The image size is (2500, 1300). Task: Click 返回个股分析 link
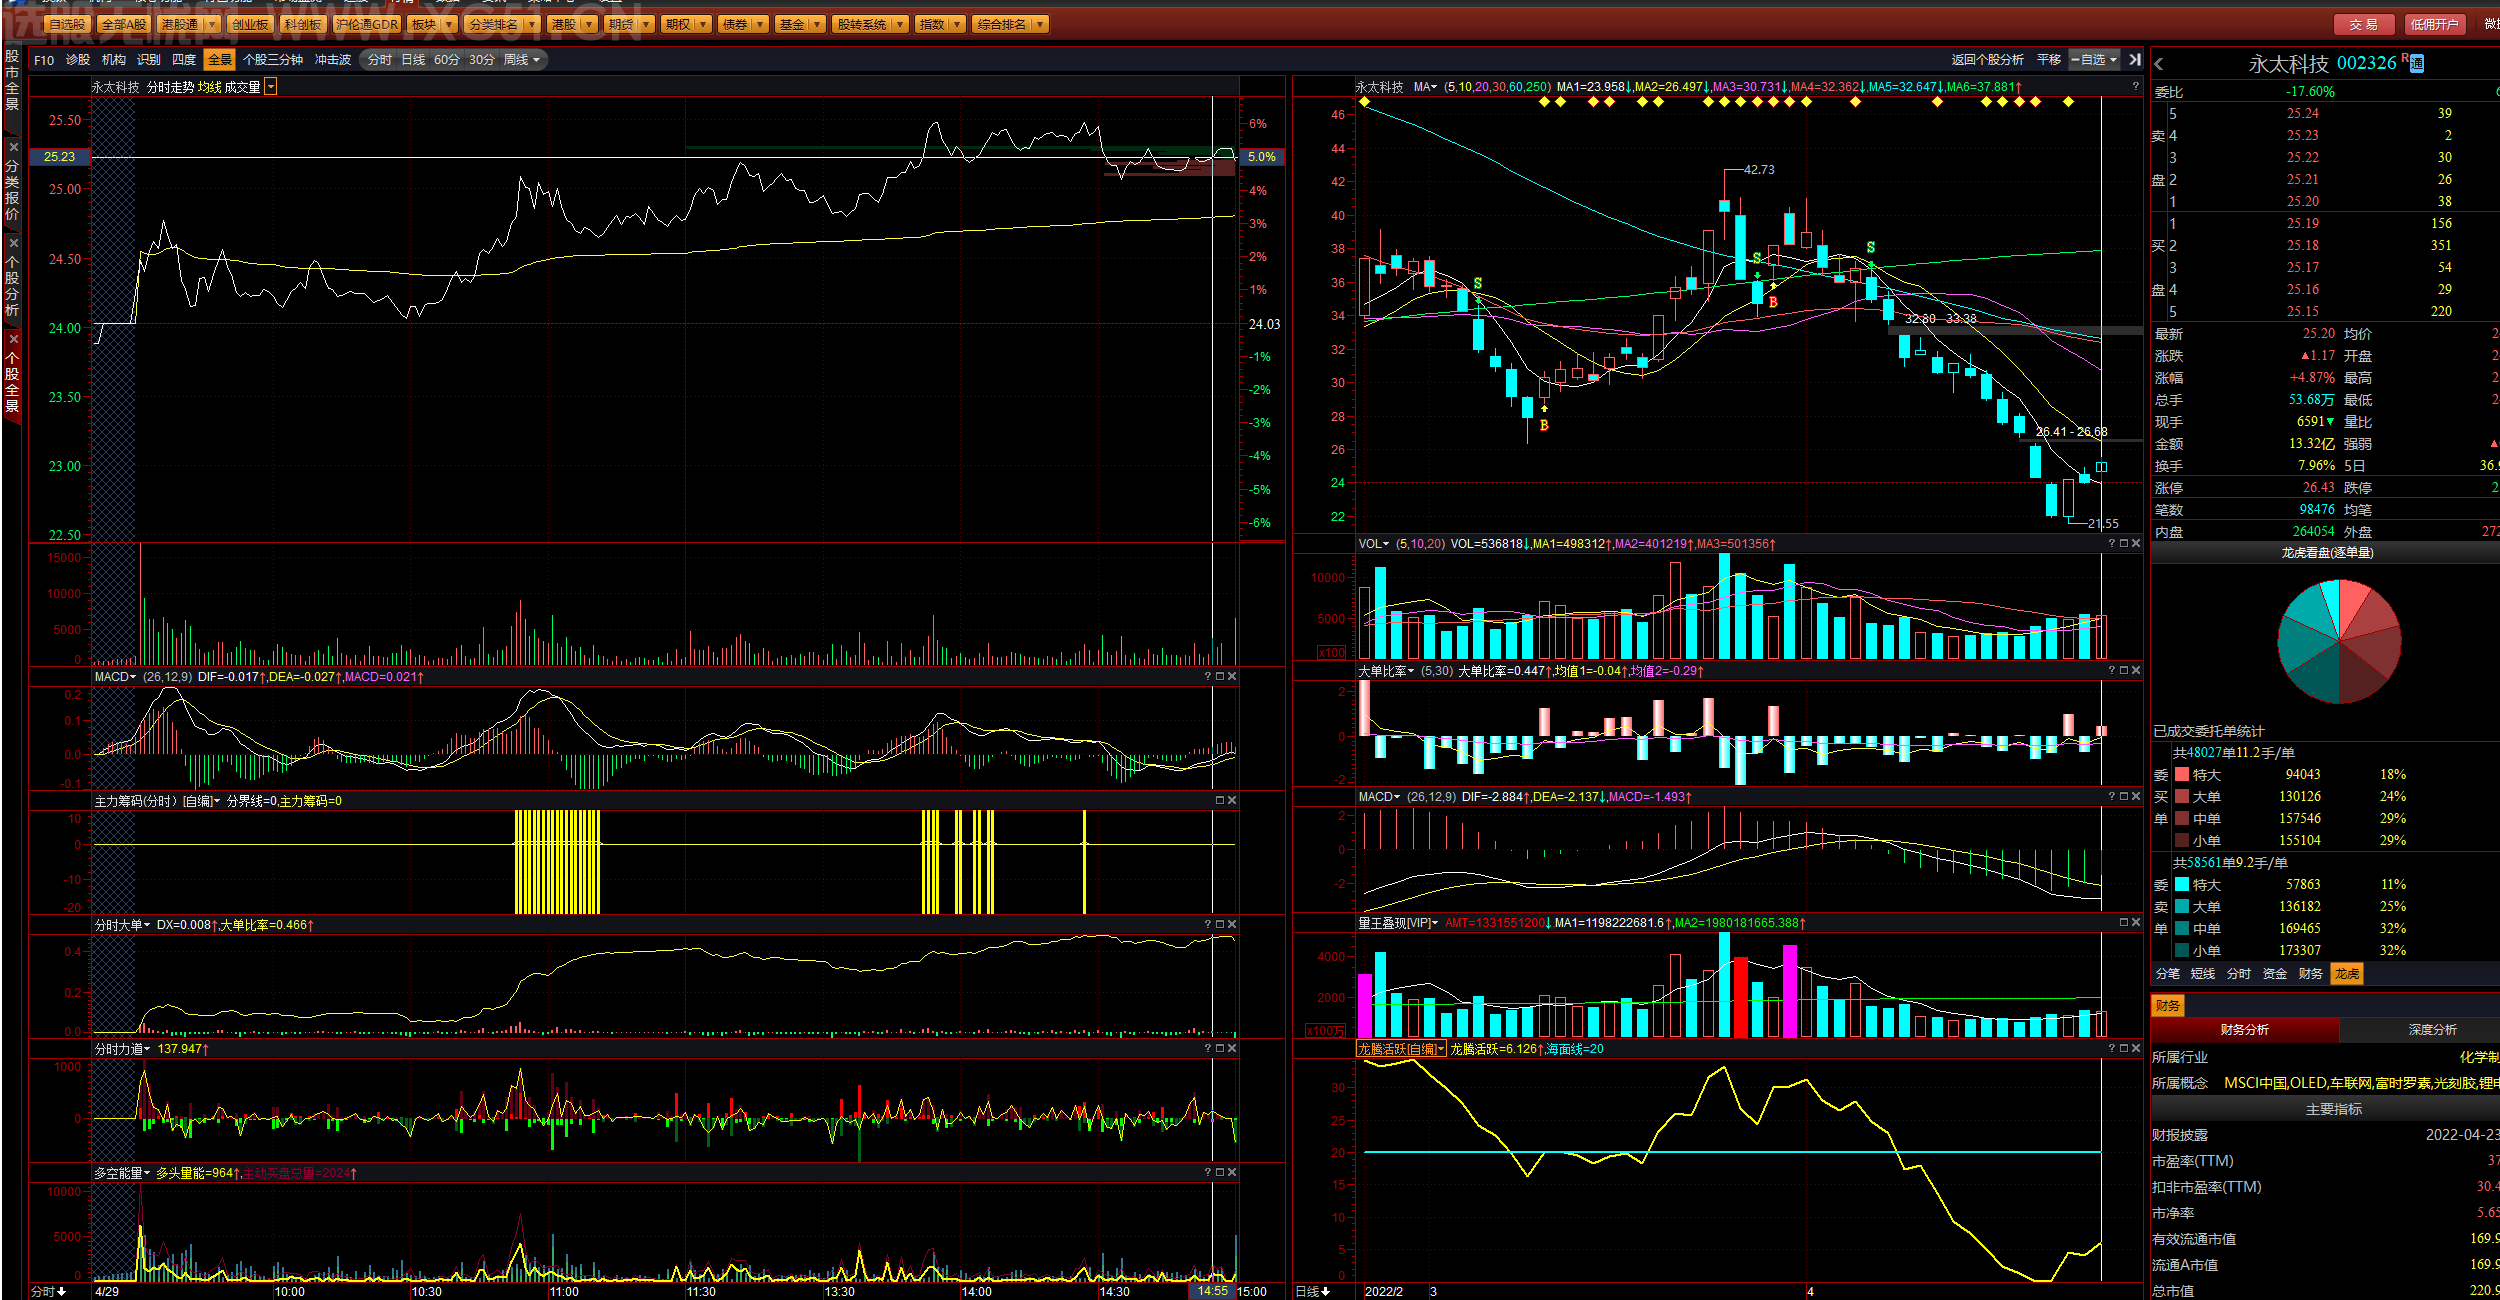pyautogui.click(x=1988, y=60)
